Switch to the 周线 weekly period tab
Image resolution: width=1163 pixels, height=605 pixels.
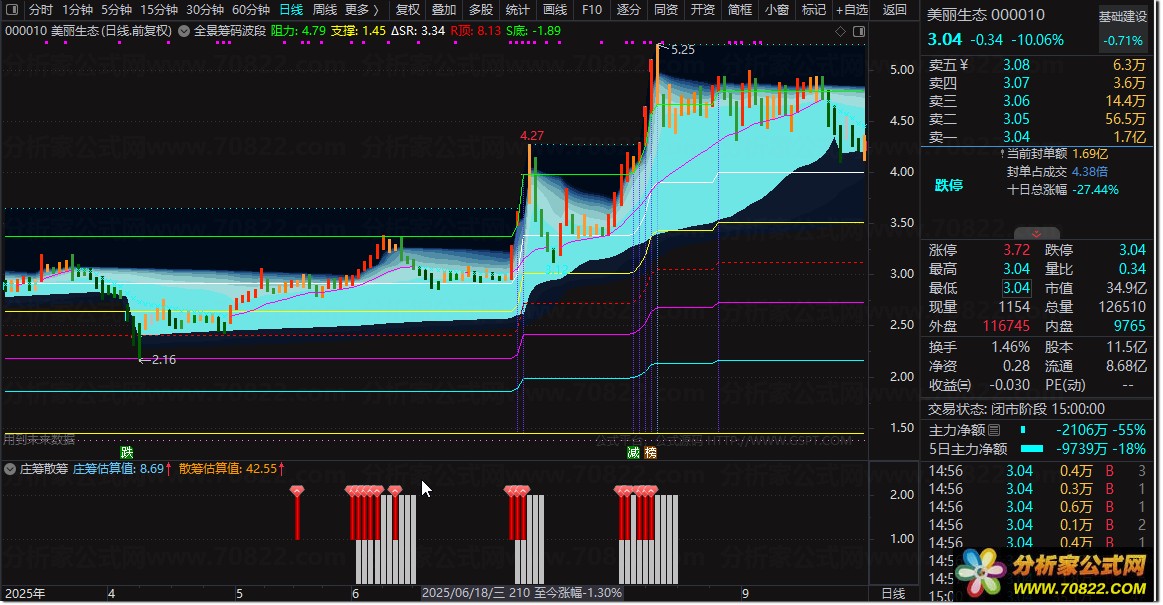pyautogui.click(x=325, y=10)
